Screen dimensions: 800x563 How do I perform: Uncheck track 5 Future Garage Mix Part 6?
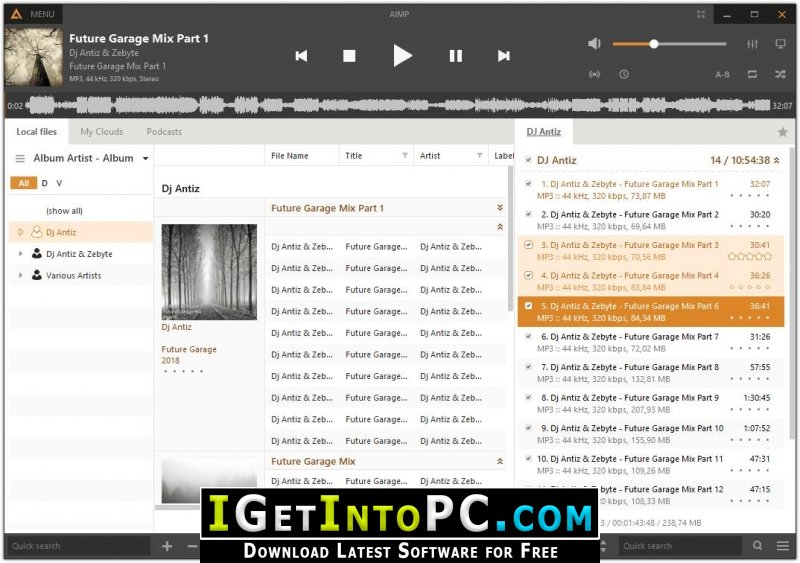point(529,306)
